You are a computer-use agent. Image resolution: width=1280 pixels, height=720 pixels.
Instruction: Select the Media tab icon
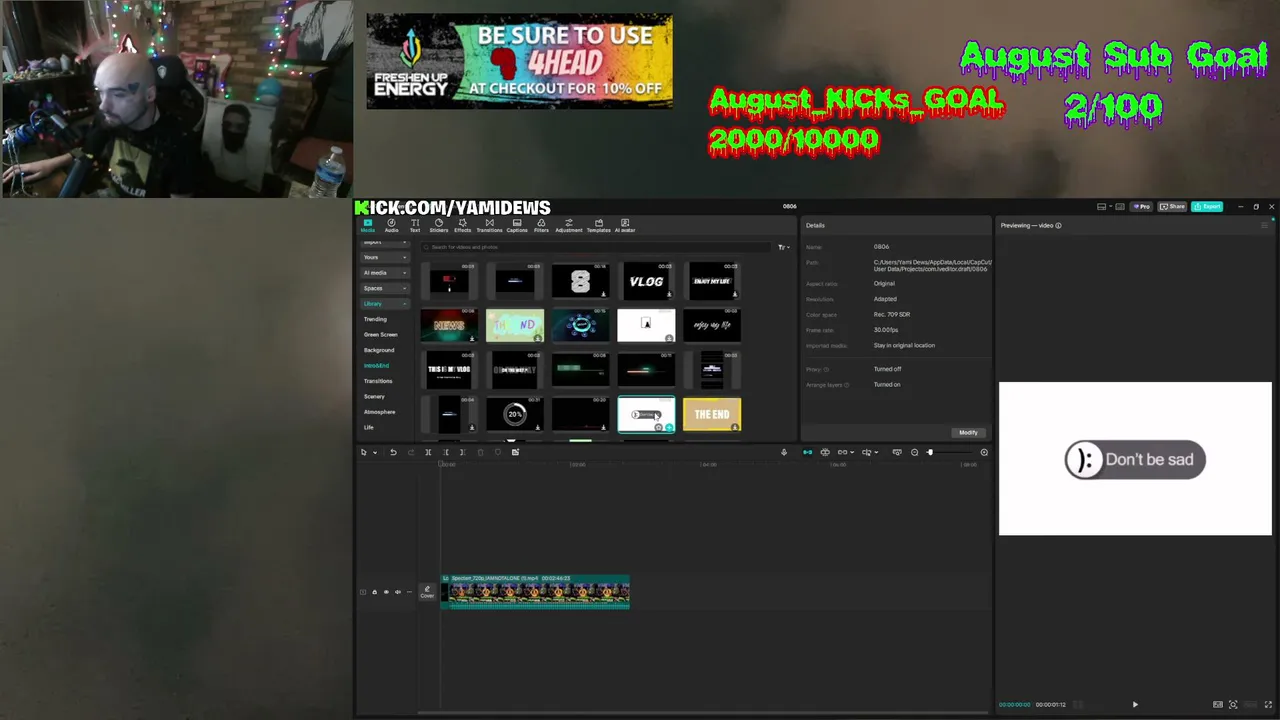click(367, 226)
